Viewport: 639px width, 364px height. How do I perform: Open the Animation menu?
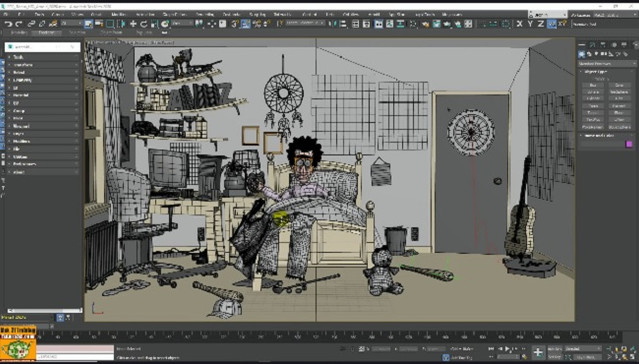tap(145, 14)
